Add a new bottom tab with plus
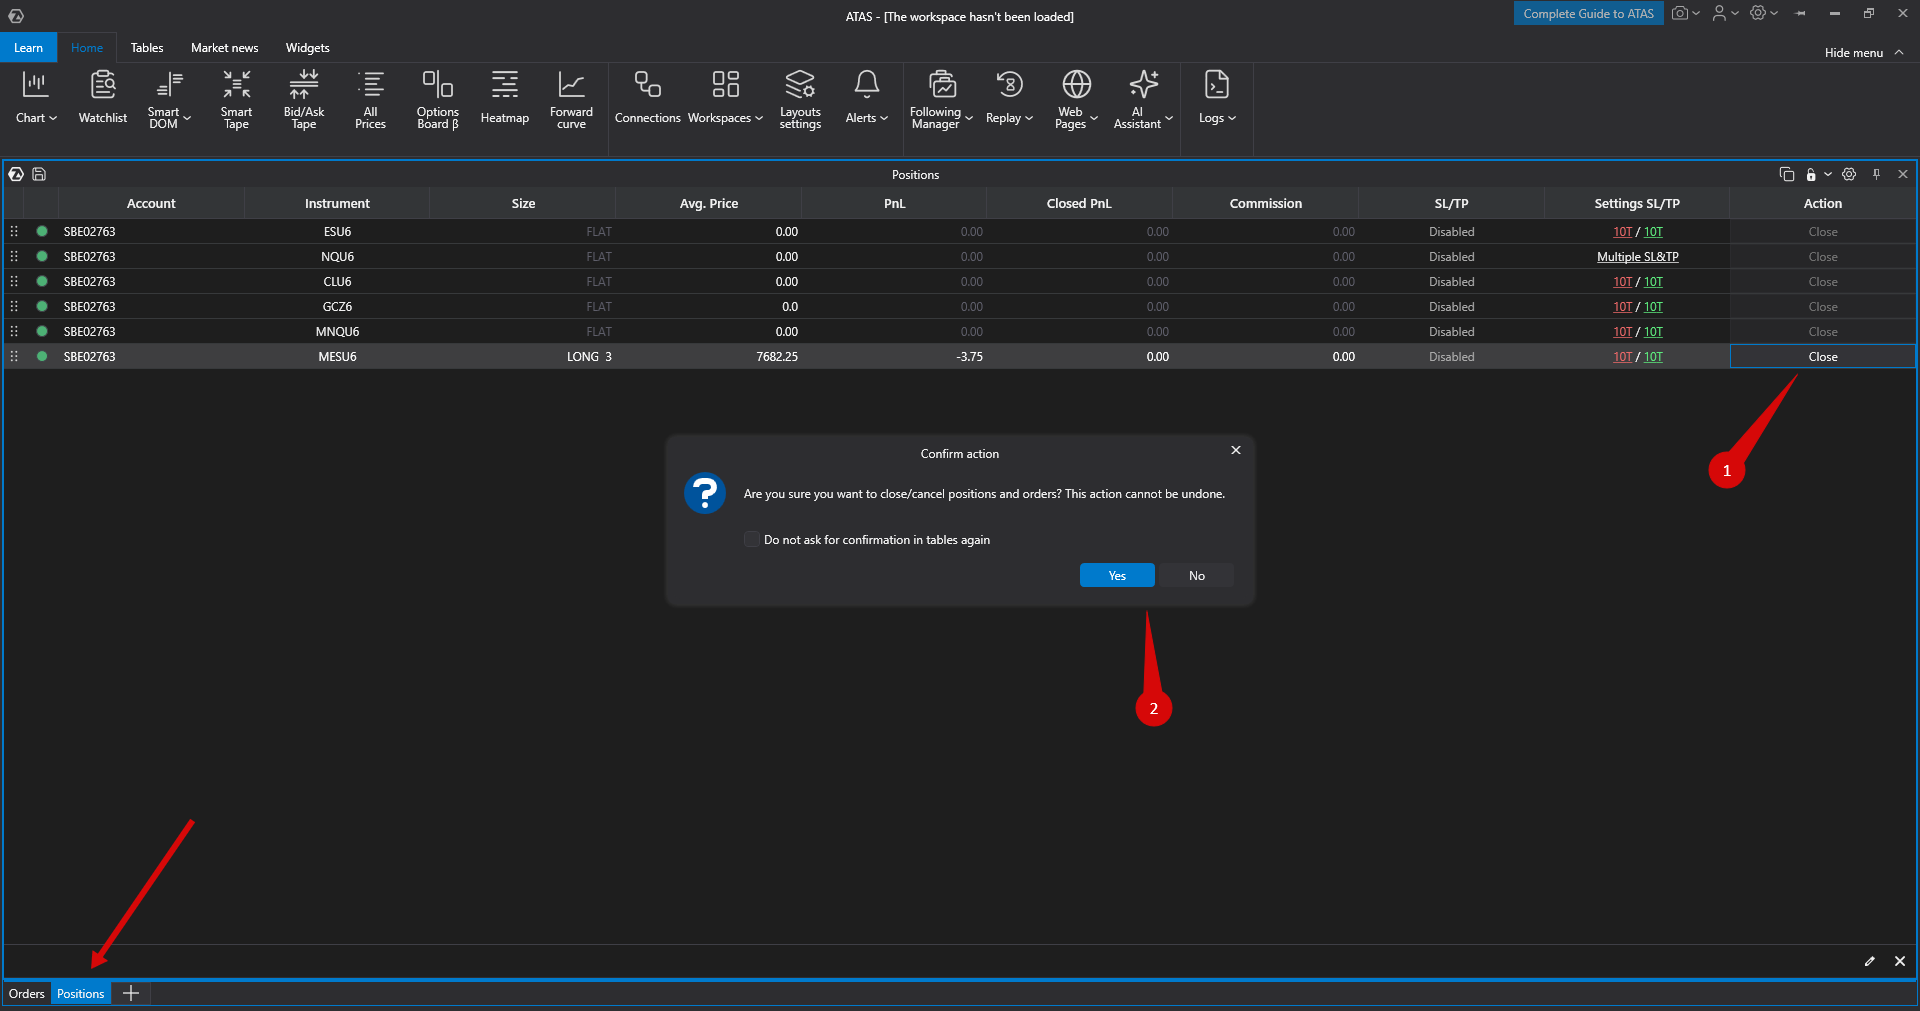This screenshot has width=1920, height=1011. pos(131,993)
